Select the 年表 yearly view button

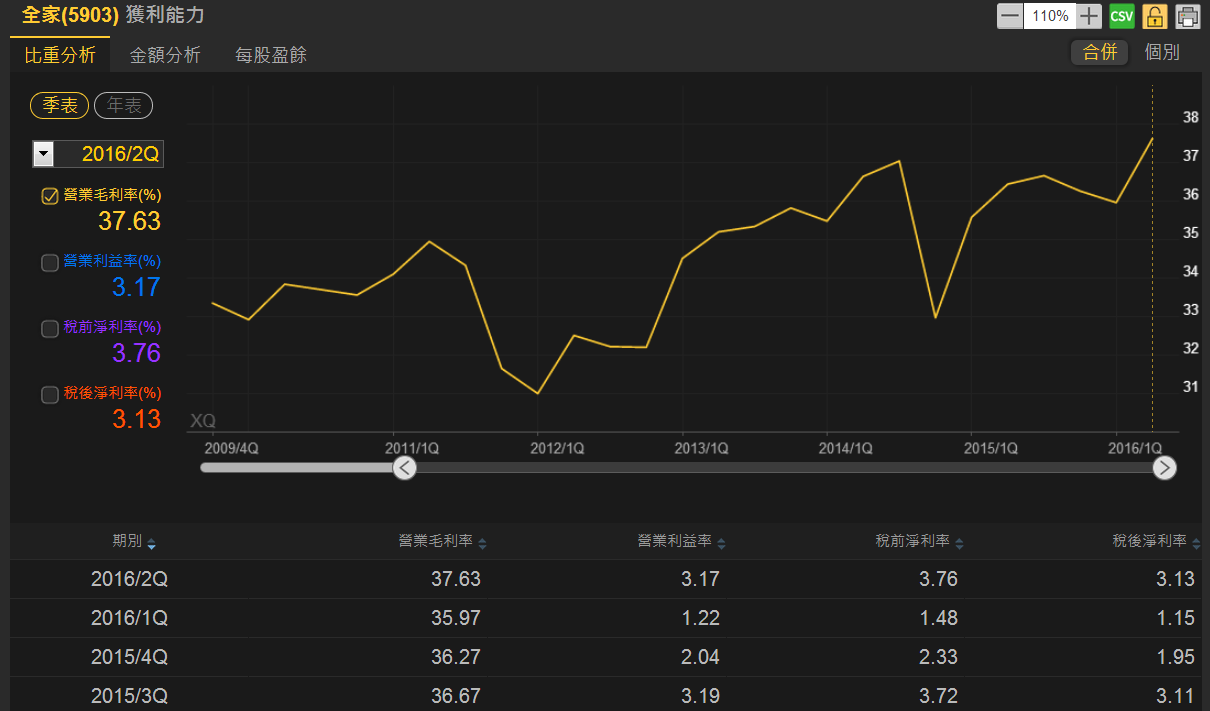tap(123, 106)
